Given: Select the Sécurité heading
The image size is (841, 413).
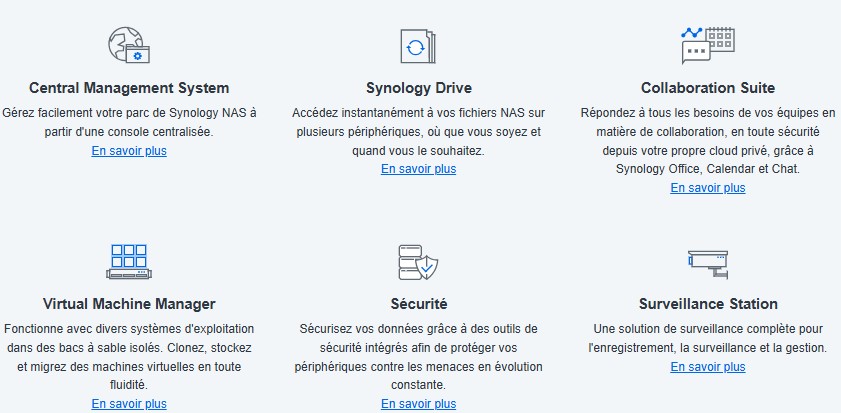Looking at the screenshot, I should [418, 304].
